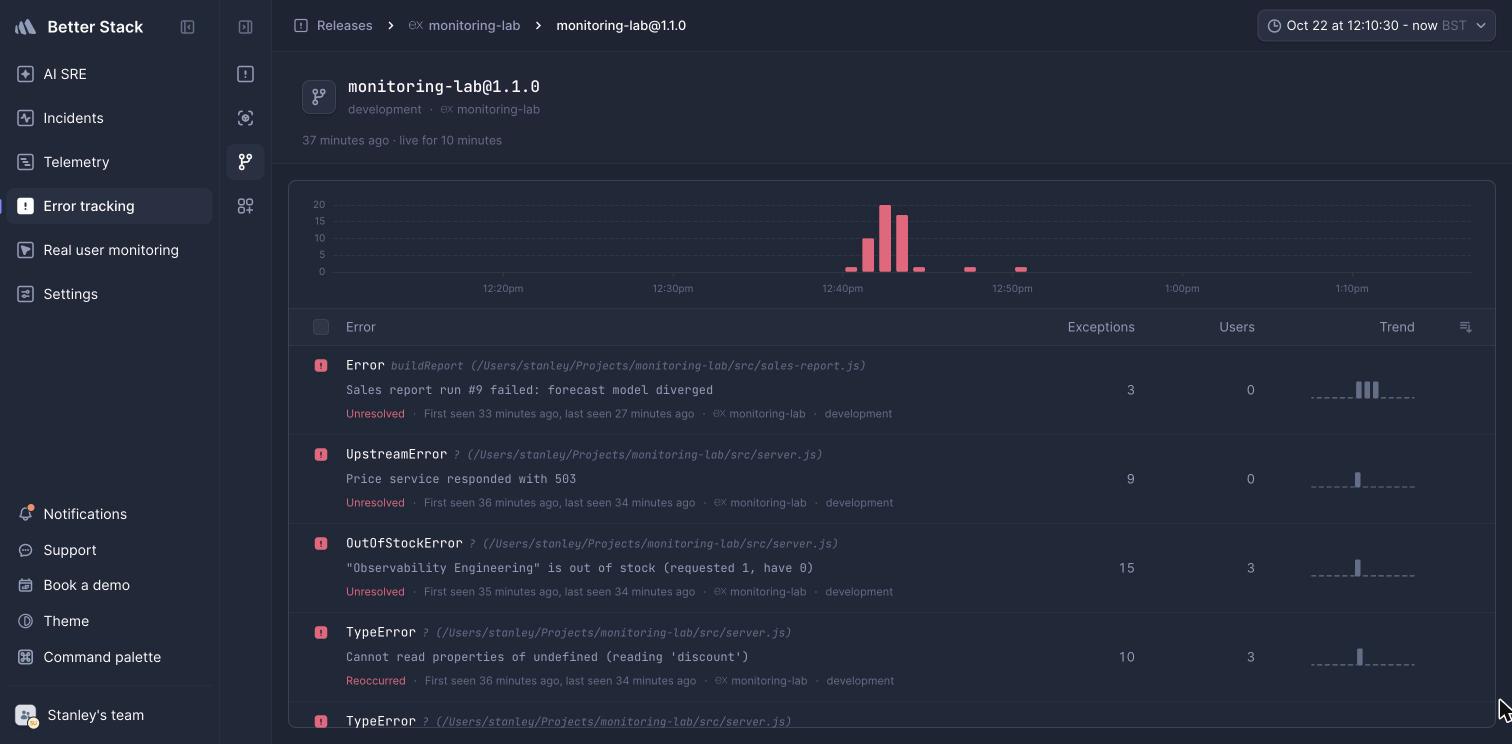The image size is (1512, 744).
Task: Open monitoring-lab in the breadcrumb
Action: [474, 26]
